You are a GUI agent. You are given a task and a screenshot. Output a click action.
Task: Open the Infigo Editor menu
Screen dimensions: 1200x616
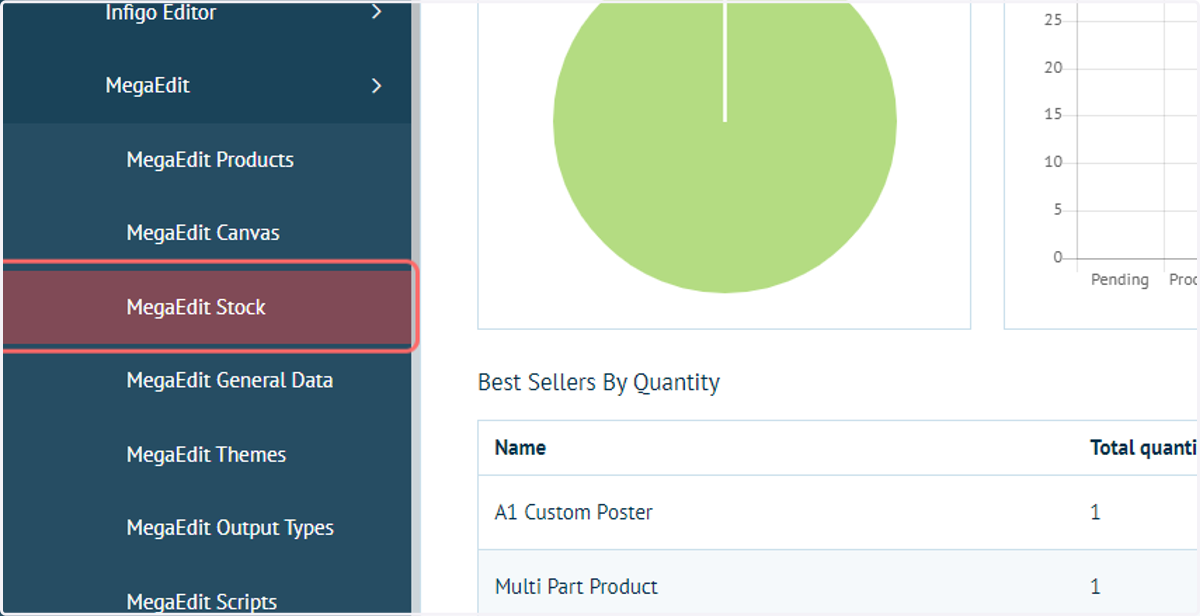click(160, 13)
